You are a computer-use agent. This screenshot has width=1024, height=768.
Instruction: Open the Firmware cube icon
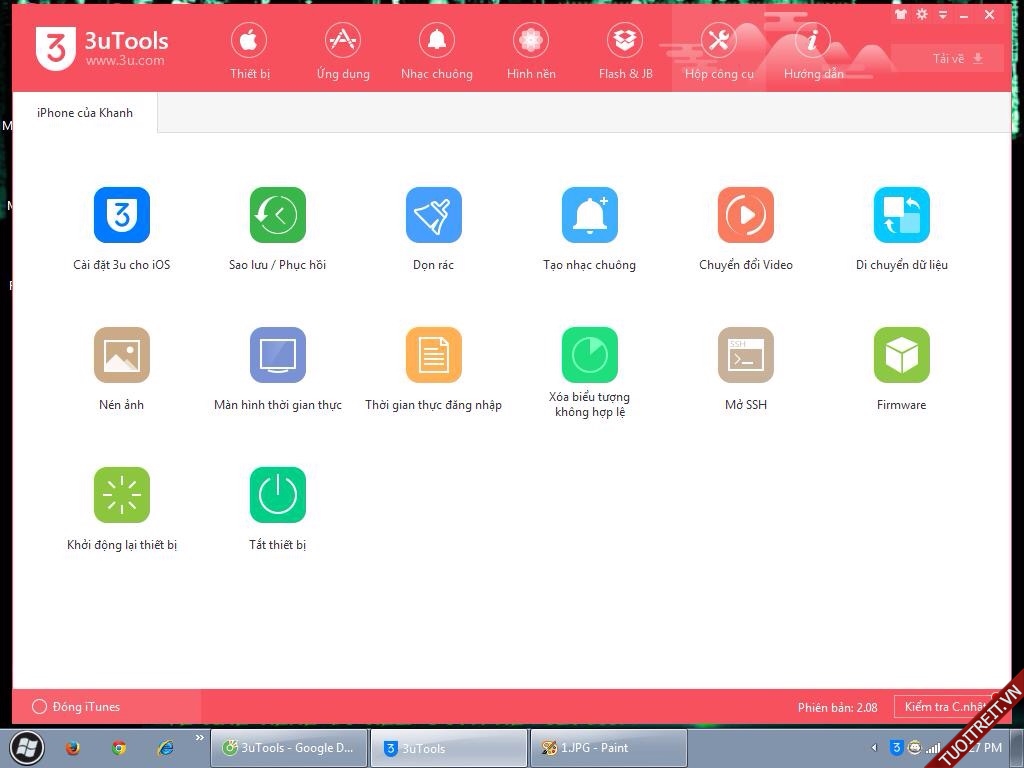(x=901, y=355)
